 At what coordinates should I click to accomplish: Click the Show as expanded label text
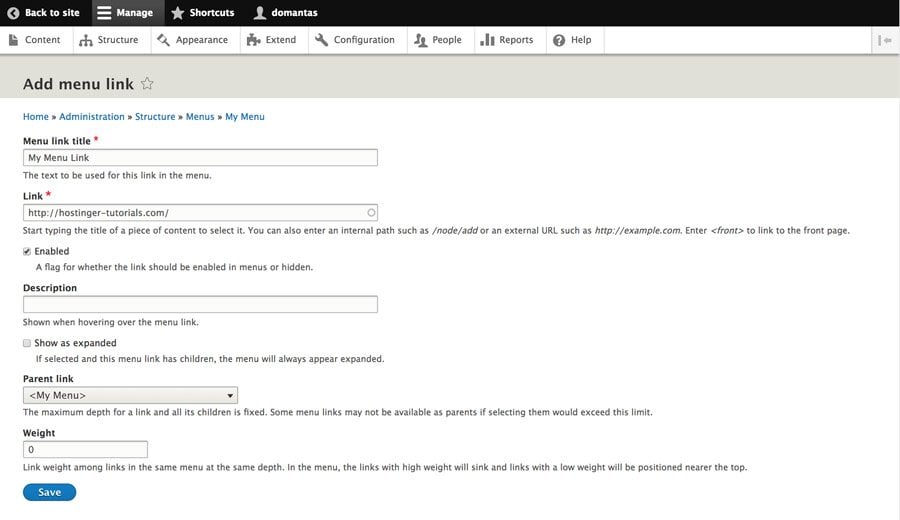[75, 343]
